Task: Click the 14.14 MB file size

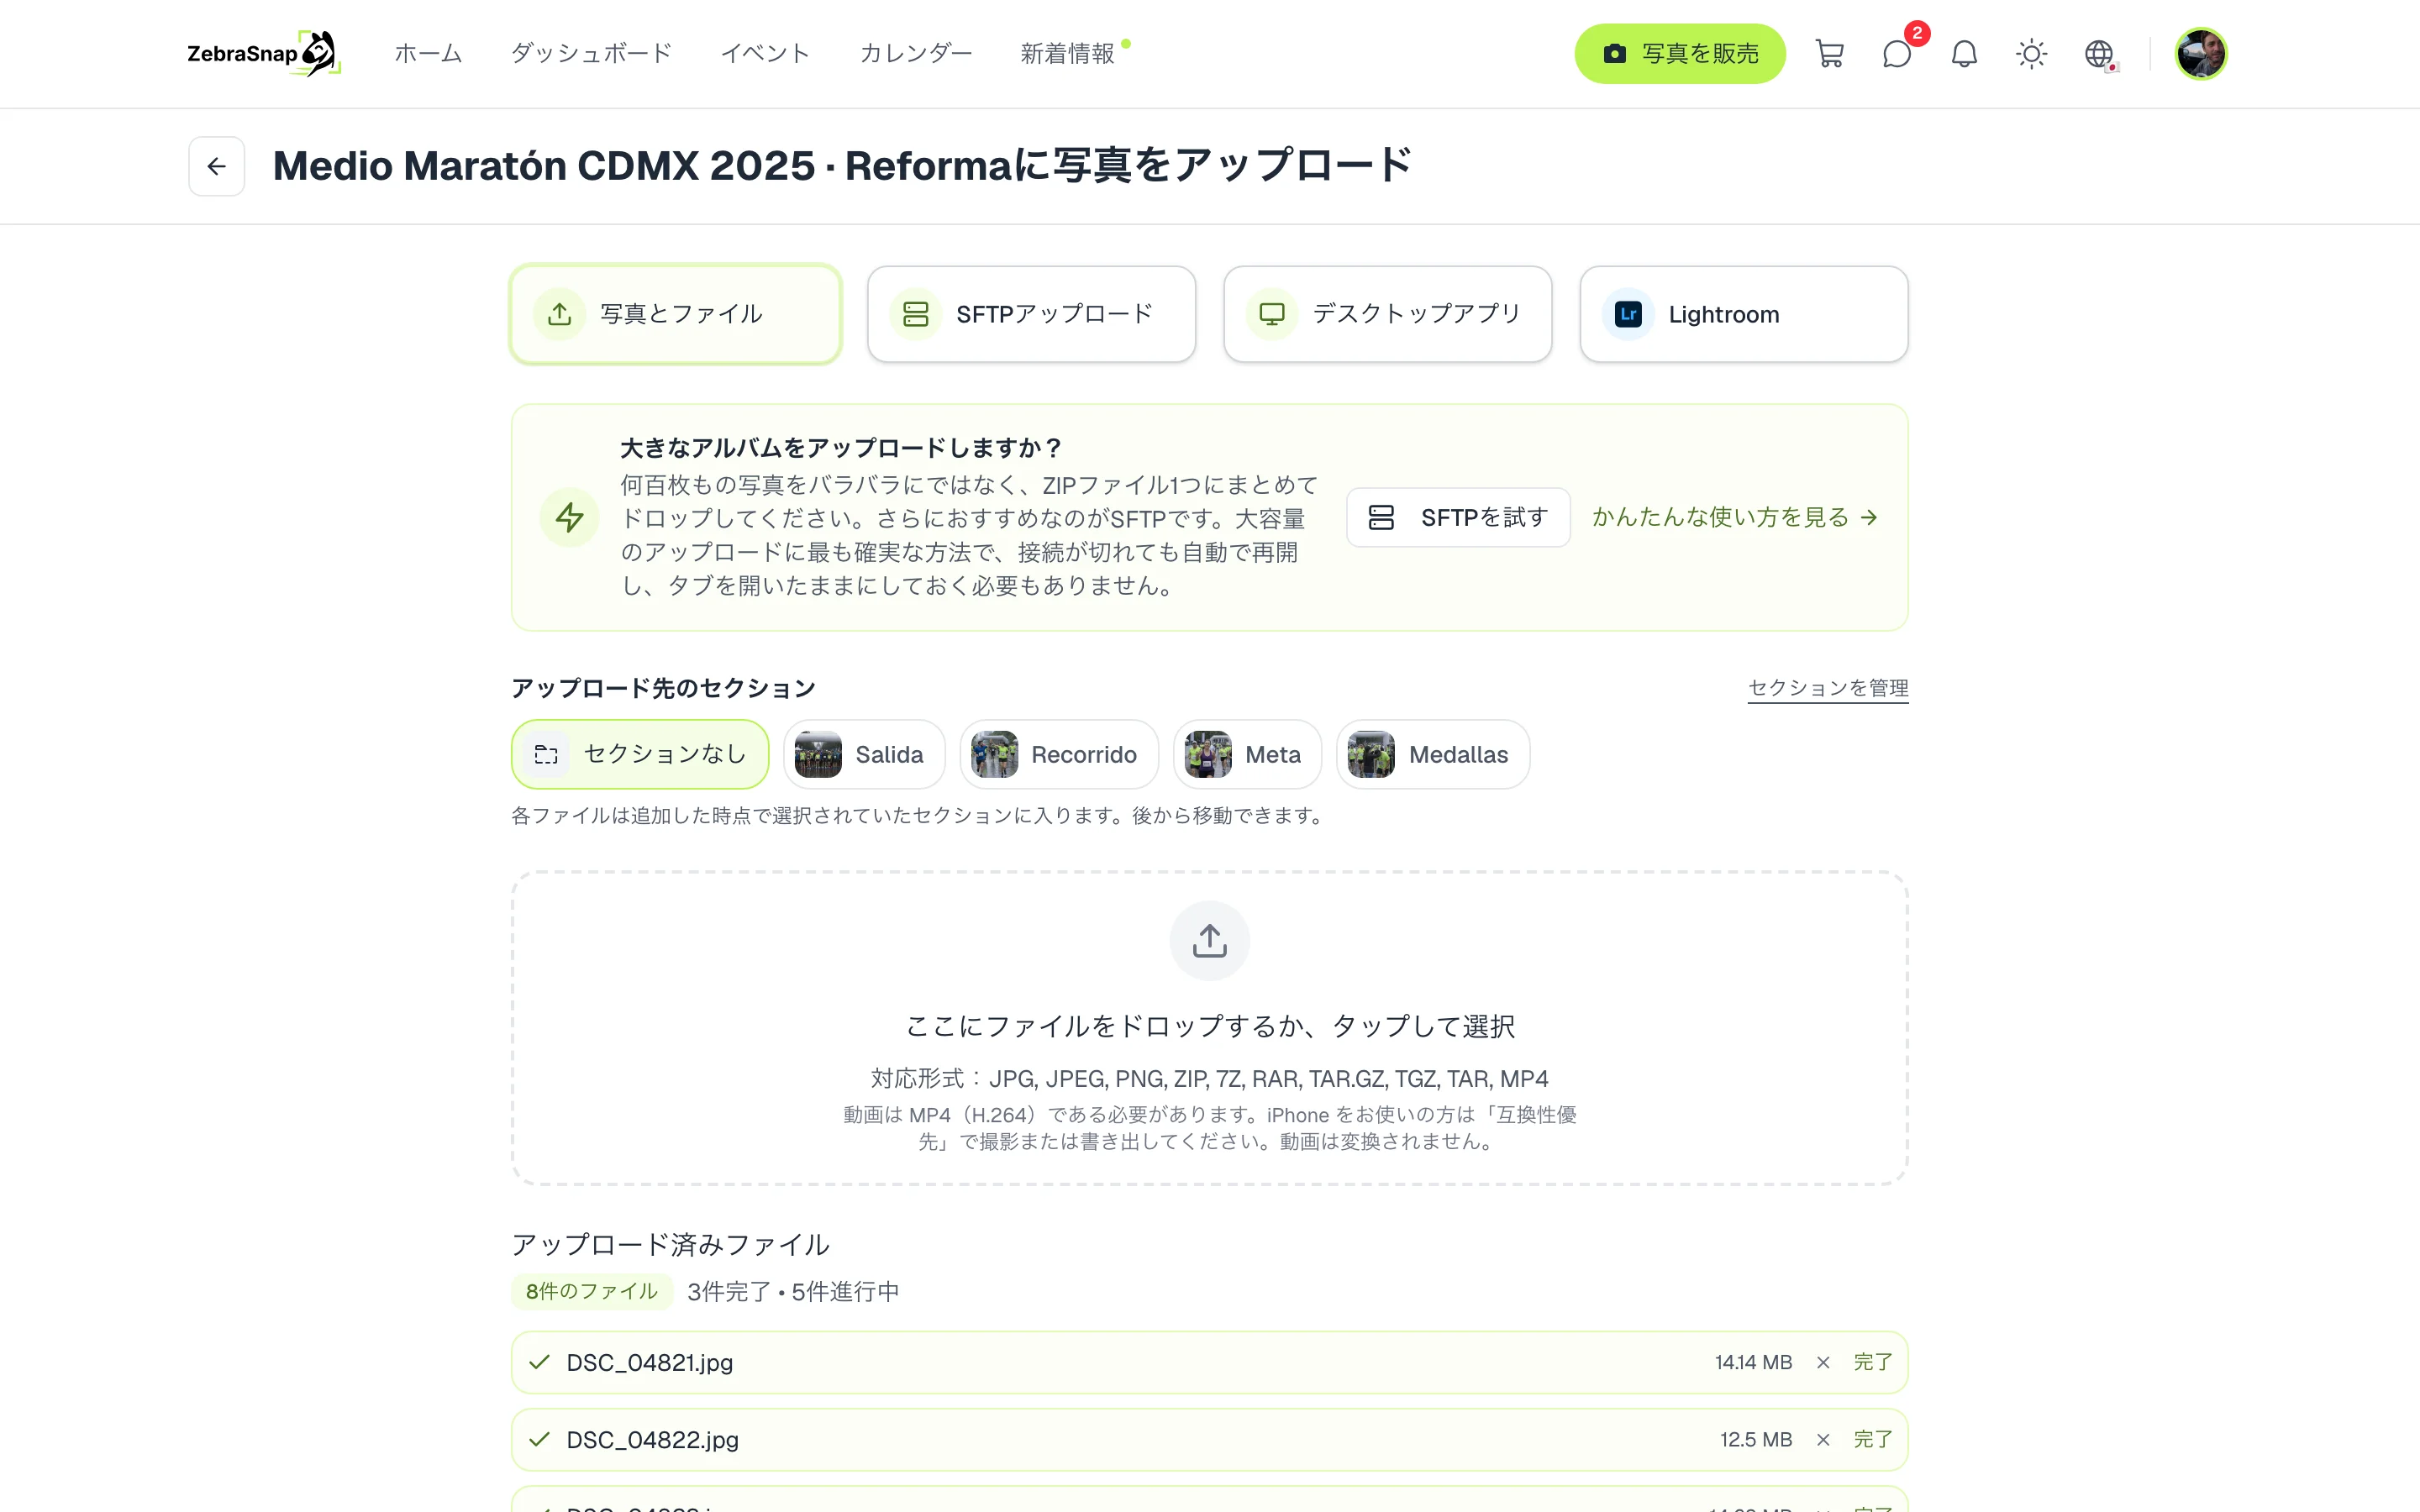Action: 1753,1362
